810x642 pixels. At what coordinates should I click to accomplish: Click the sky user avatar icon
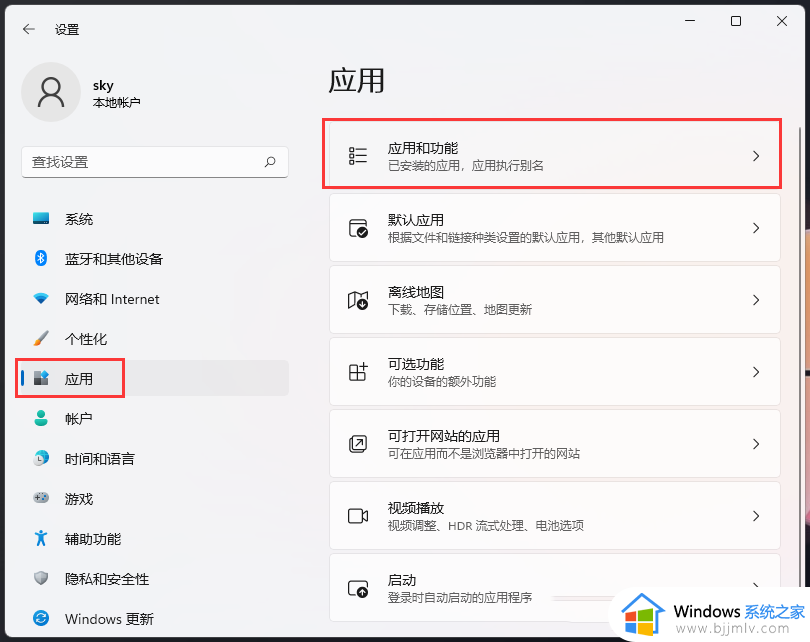coord(51,92)
